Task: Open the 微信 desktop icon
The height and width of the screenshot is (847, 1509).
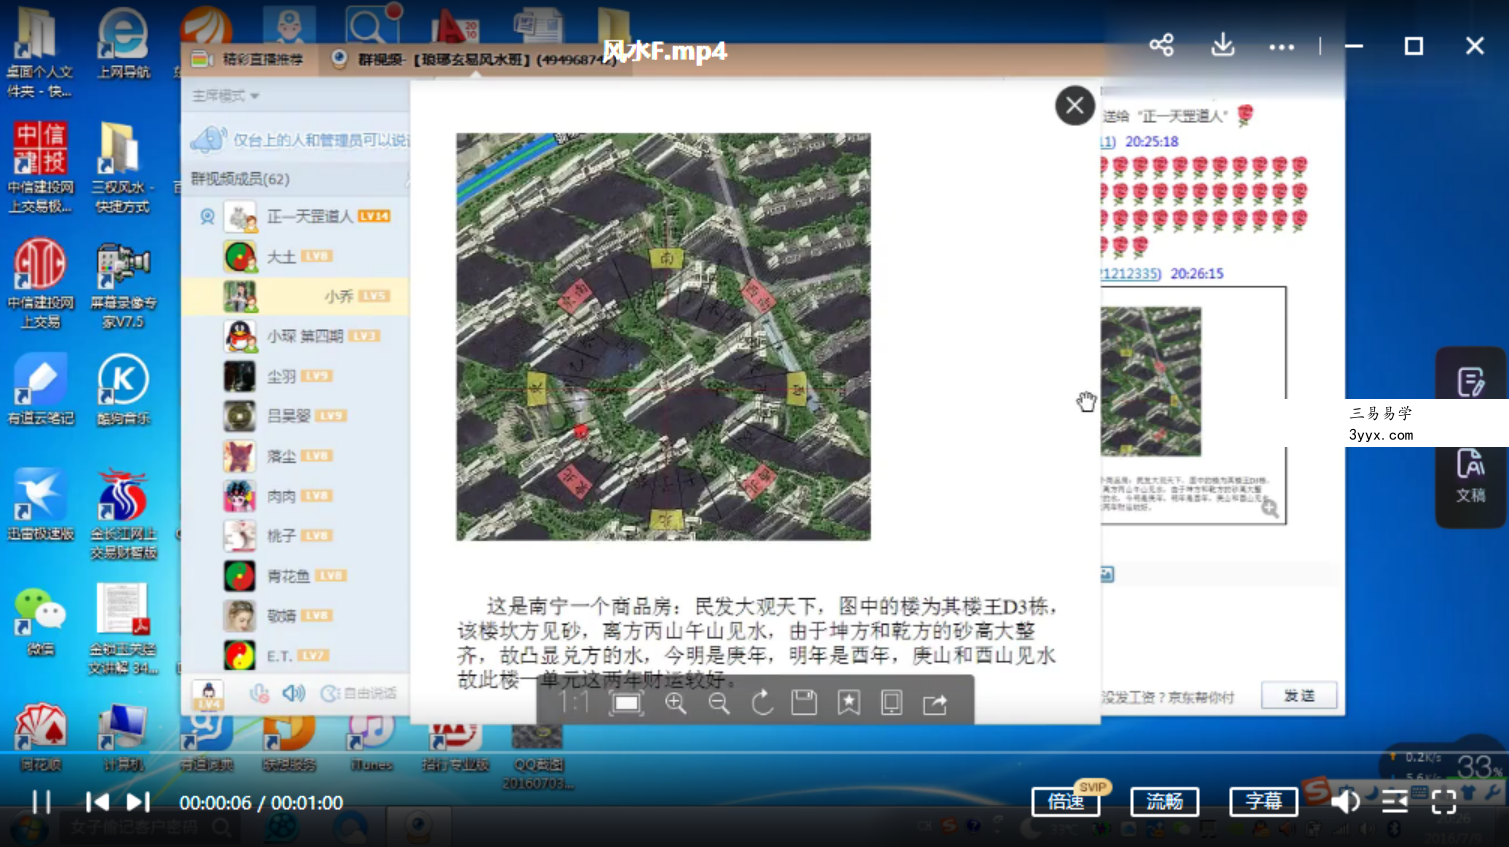Action: tap(40, 621)
